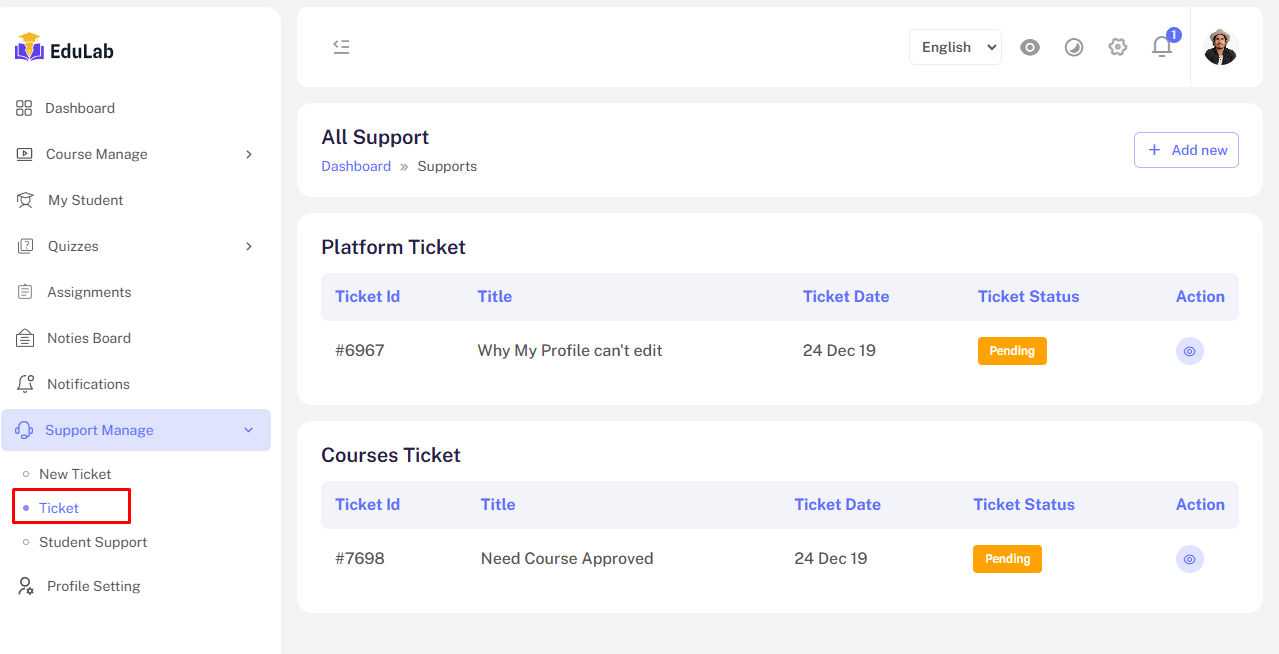1279x654 pixels.
Task: Click the EduLab logo
Action: [x=64, y=49]
